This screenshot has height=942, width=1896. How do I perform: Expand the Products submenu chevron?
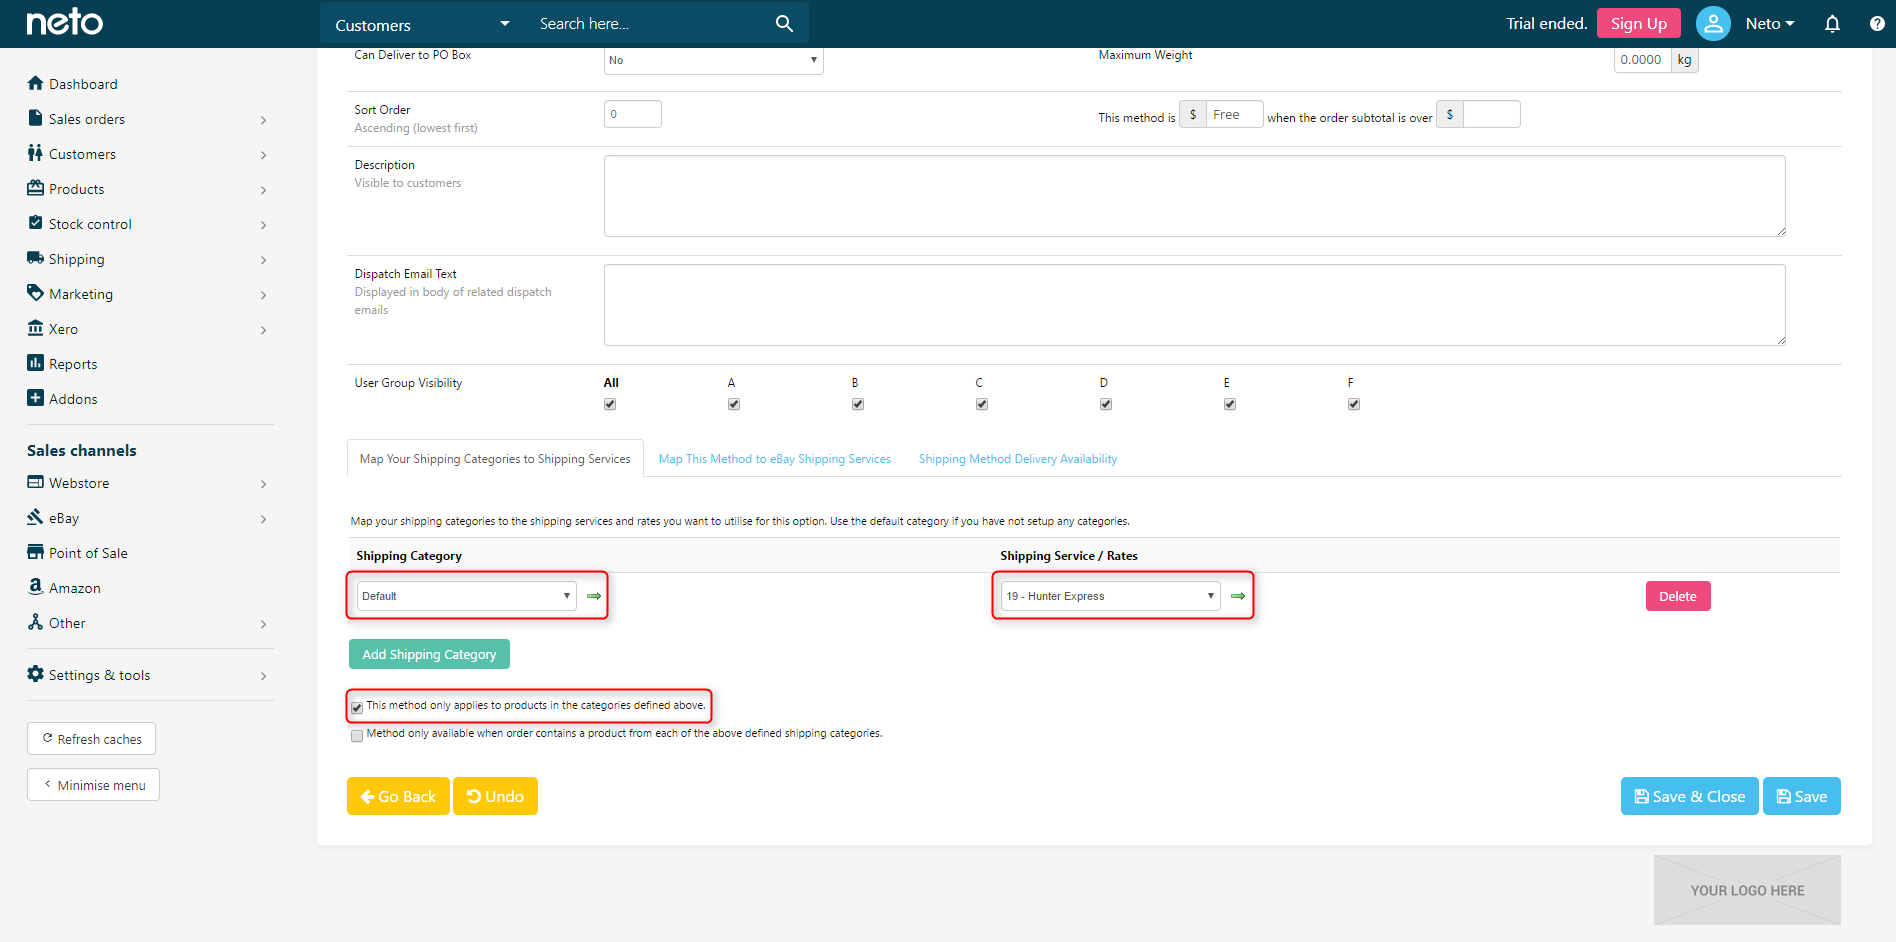[263, 190]
